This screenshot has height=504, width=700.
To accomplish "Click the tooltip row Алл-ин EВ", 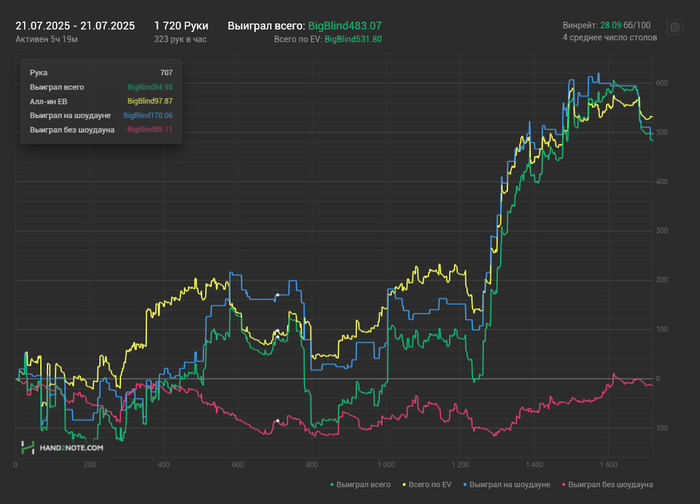I will coord(101,101).
